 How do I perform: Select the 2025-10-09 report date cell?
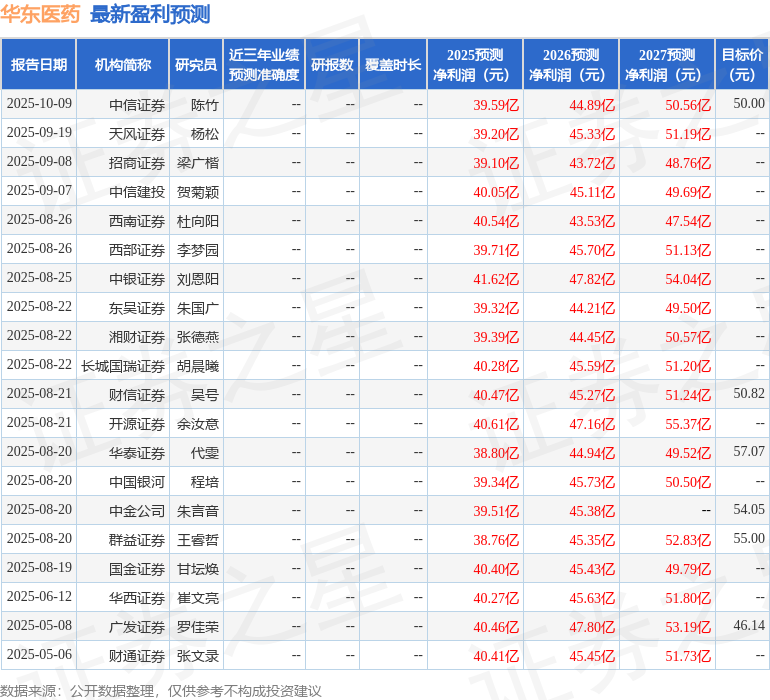pos(39,104)
